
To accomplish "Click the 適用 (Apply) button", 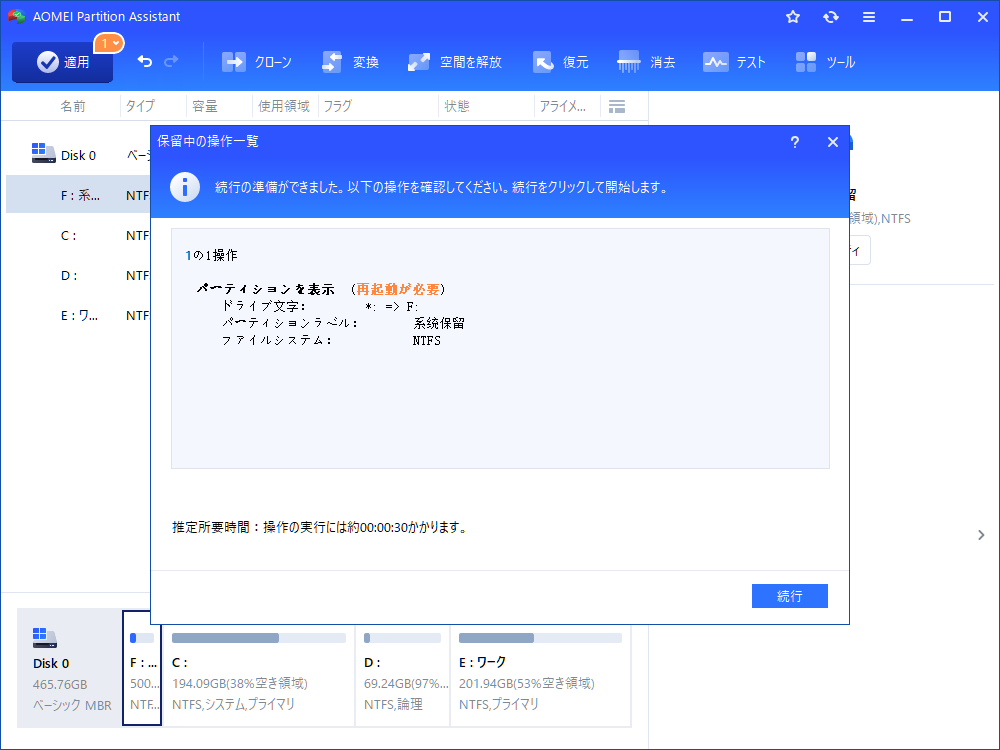I will pos(62,62).
